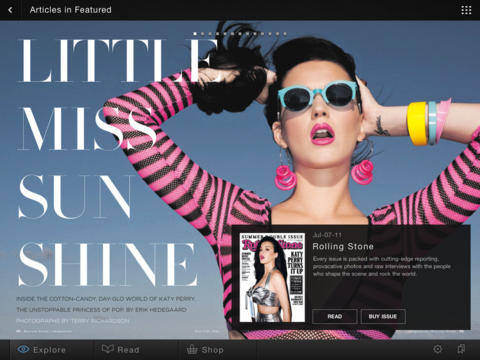Open the grid view icon in header
Image resolution: width=480 pixels, height=360 pixels.
pos(466,10)
